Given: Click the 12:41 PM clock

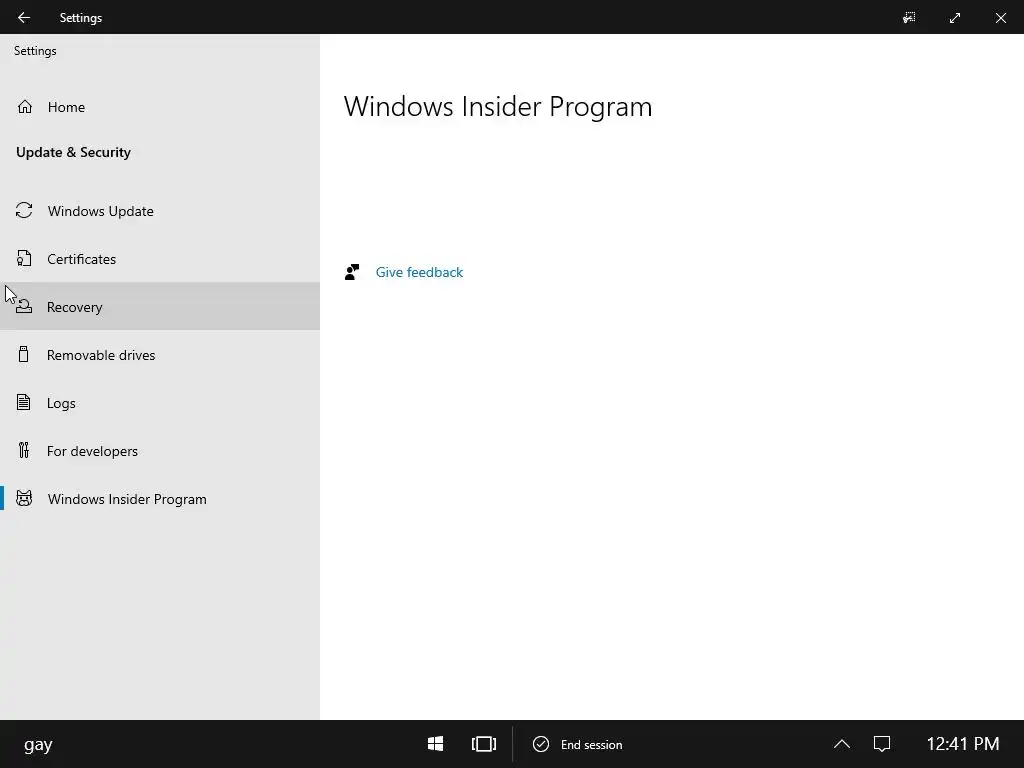Looking at the screenshot, I should pos(963,743).
